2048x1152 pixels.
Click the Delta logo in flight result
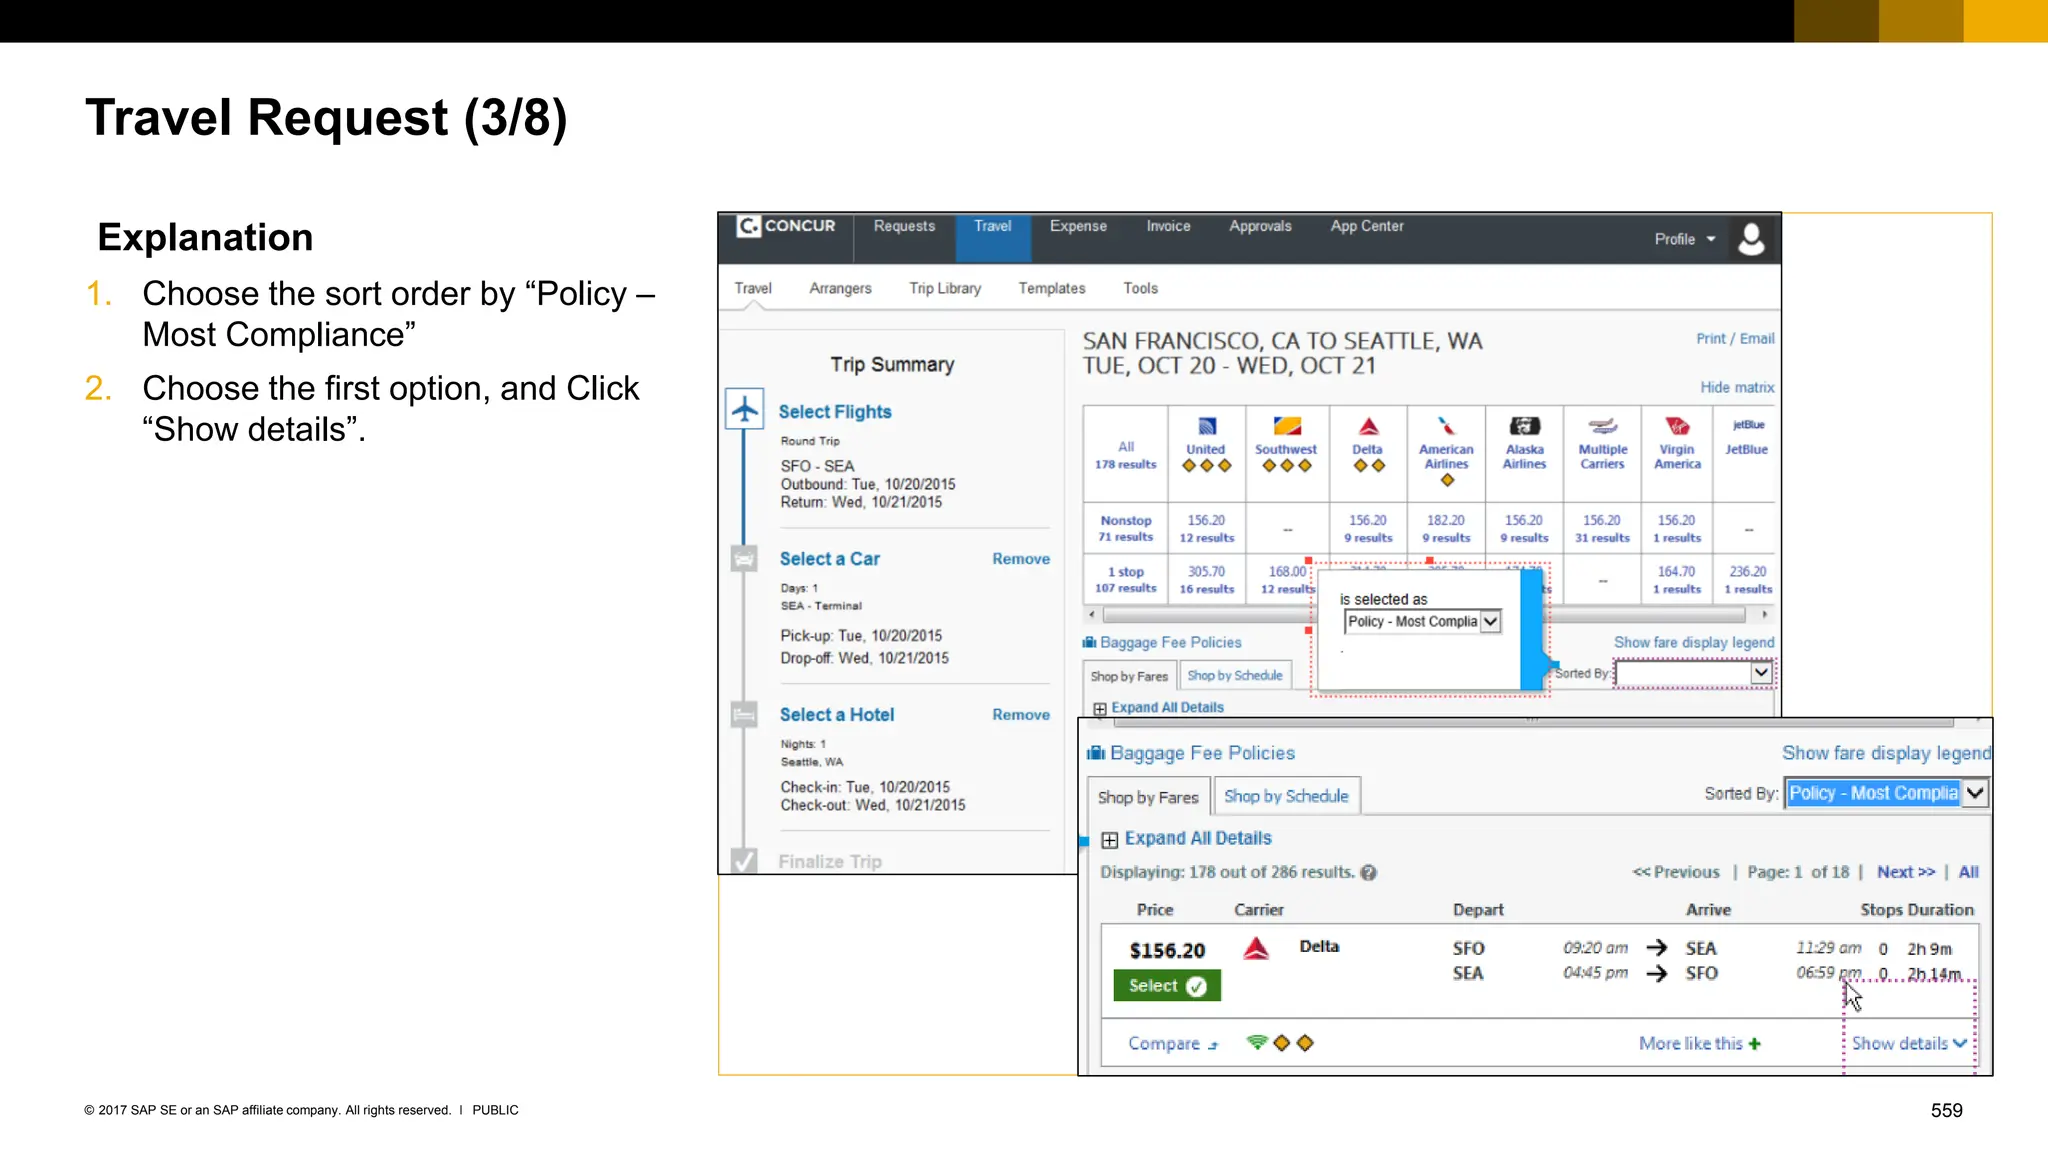tap(1256, 948)
